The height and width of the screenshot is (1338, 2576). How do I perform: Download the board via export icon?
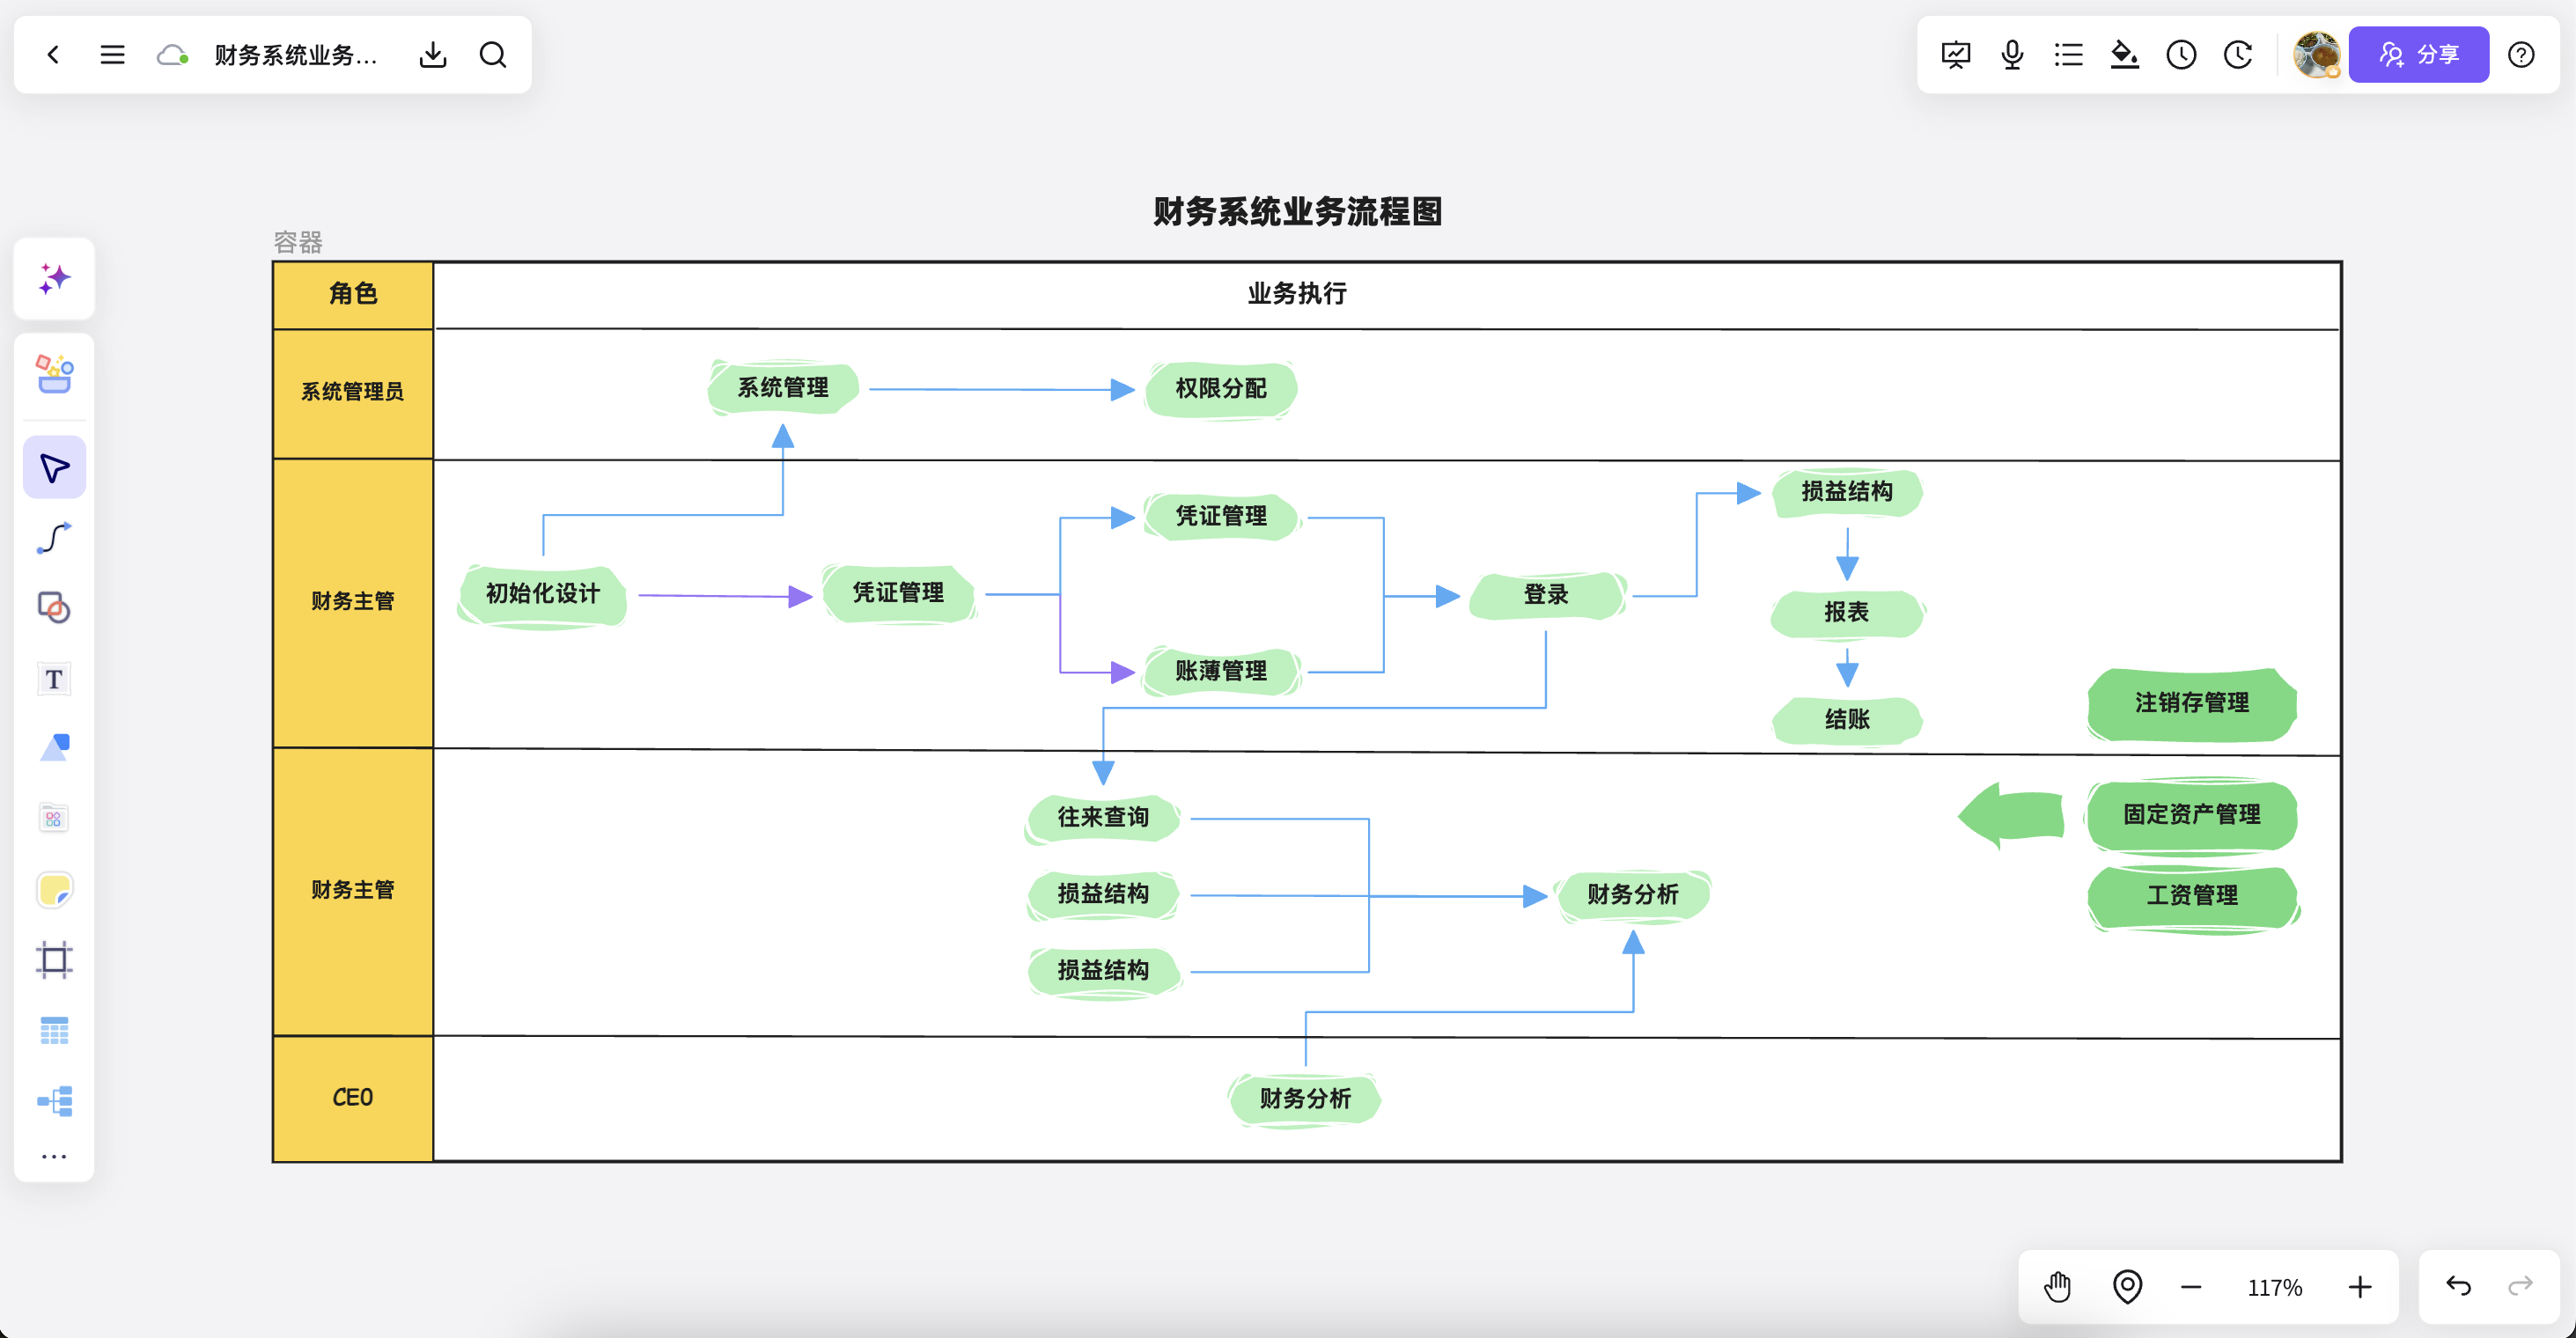point(432,54)
